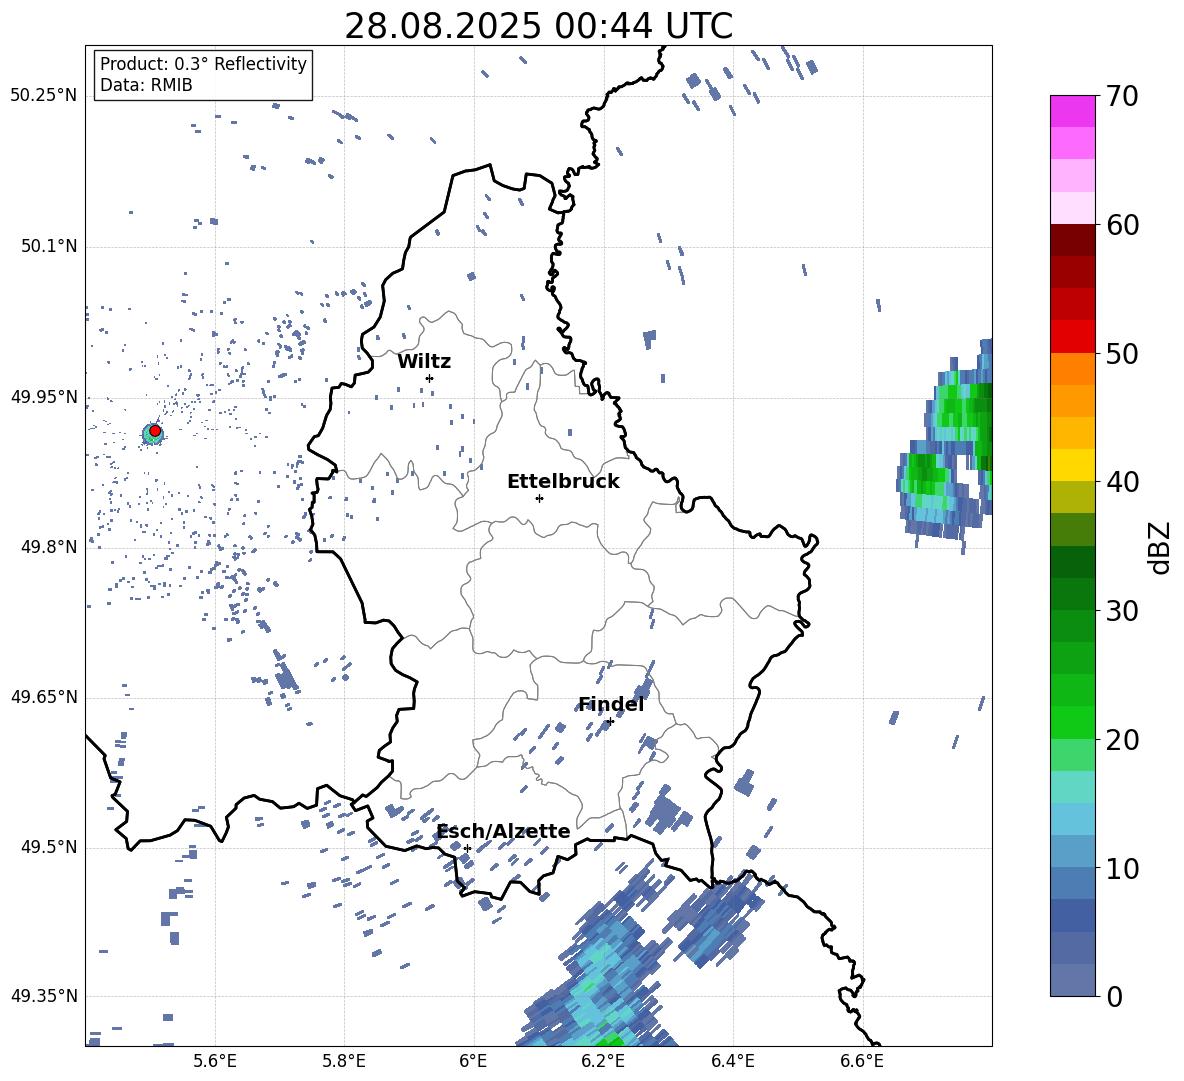Click the 6.6°E longitude label

coord(862,1061)
